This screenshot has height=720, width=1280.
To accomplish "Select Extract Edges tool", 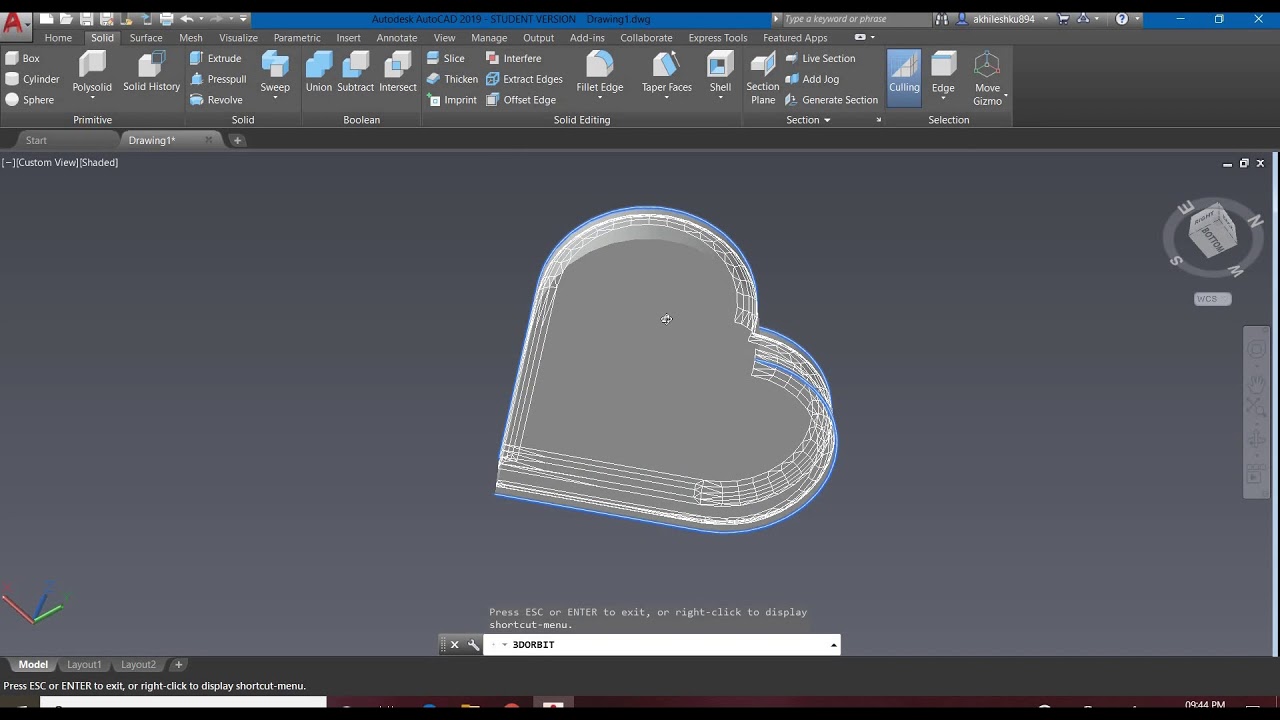I will 524,79.
